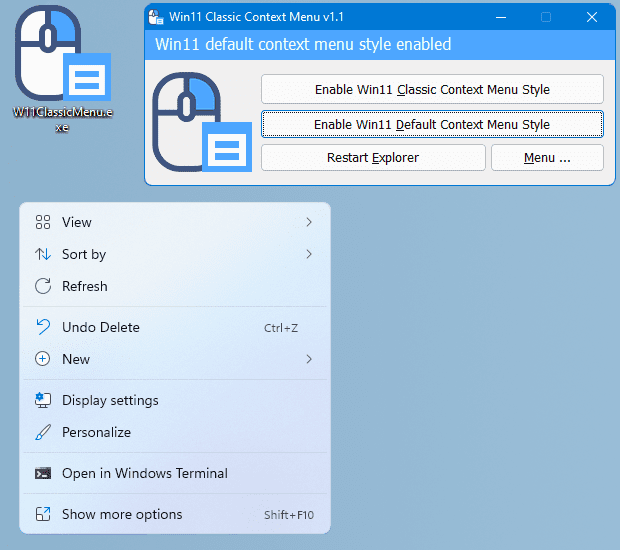The height and width of the screenshot is (550, 620).
Task: Click the Ctrl+Z shortcut text
Action: (x=281, y=328)
